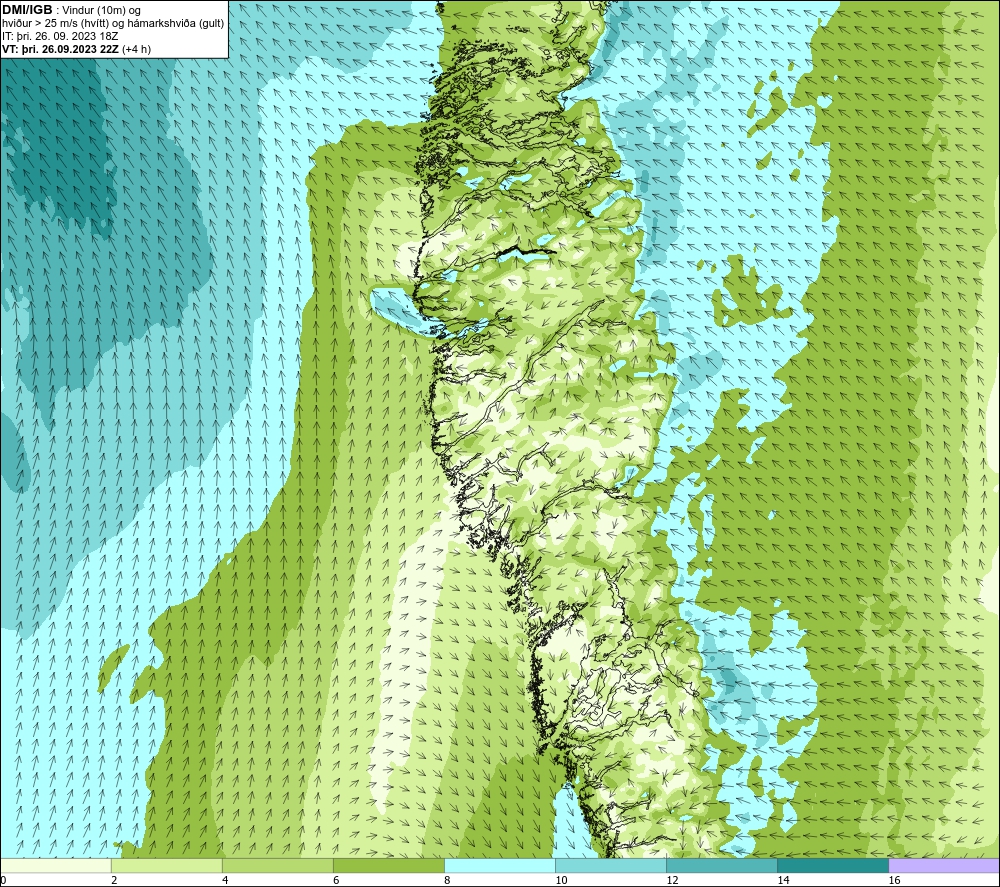
Task: Click the 'IT: þri. 26. 09. 2023 18Z' line
Action: click(60, 36)
